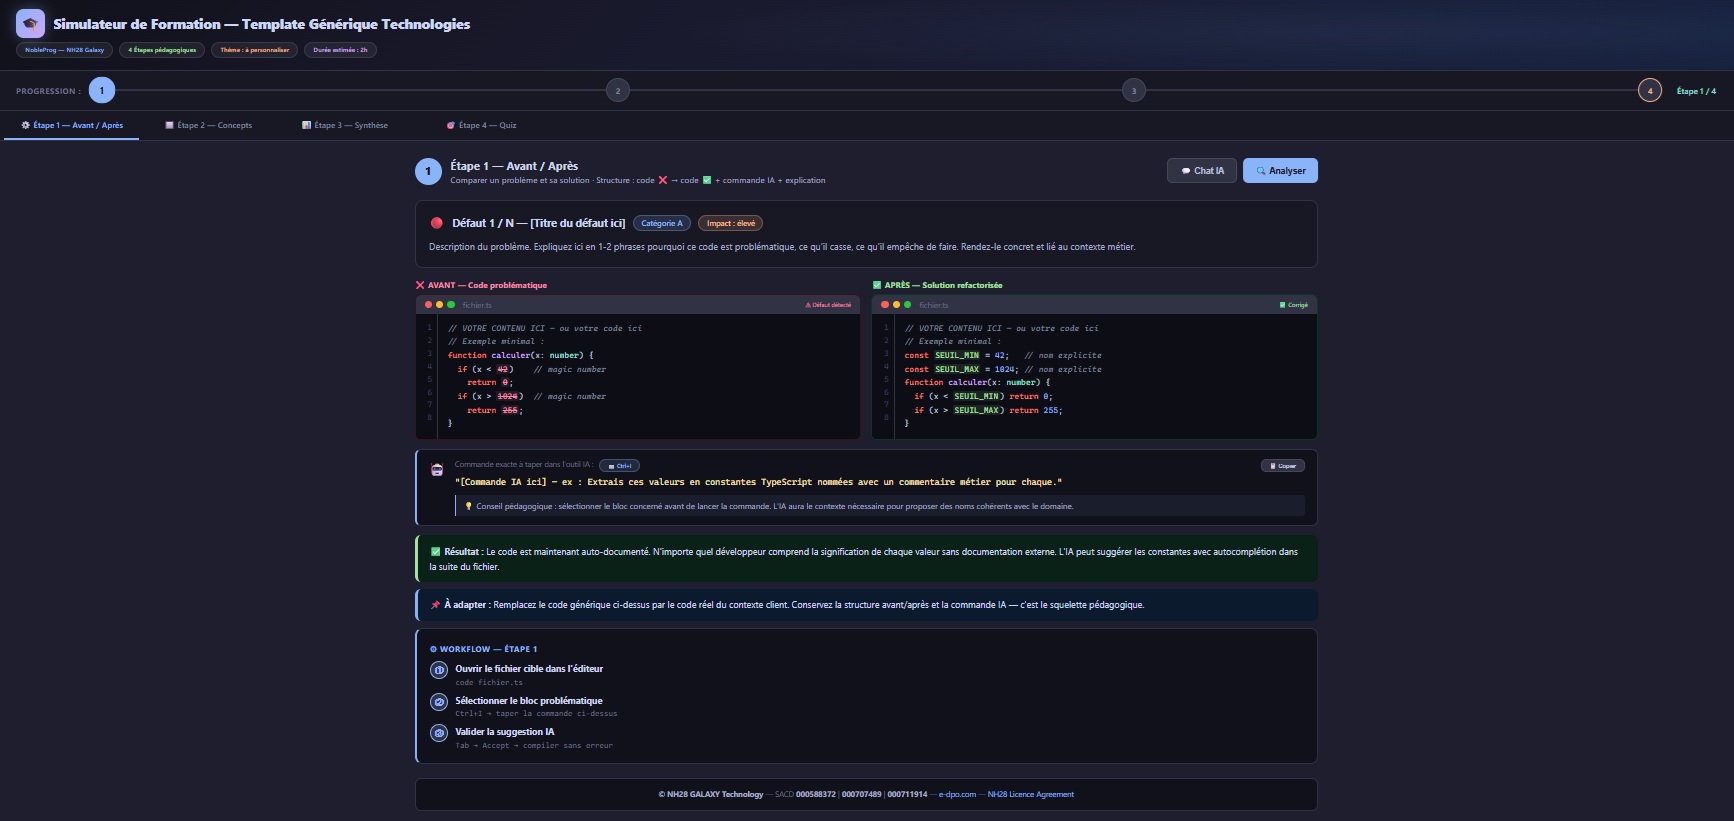Click workflow step 1 circle icon
Image resolution: width=1734 pixels, height=821 pixels.
pos(439,670)
